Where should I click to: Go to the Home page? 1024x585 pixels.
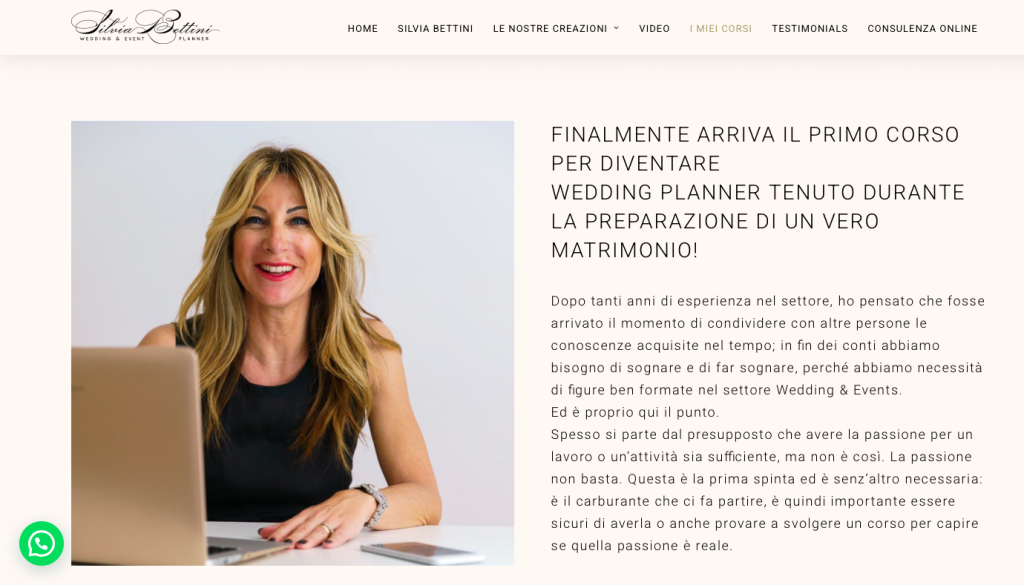(x=362, y=29)
